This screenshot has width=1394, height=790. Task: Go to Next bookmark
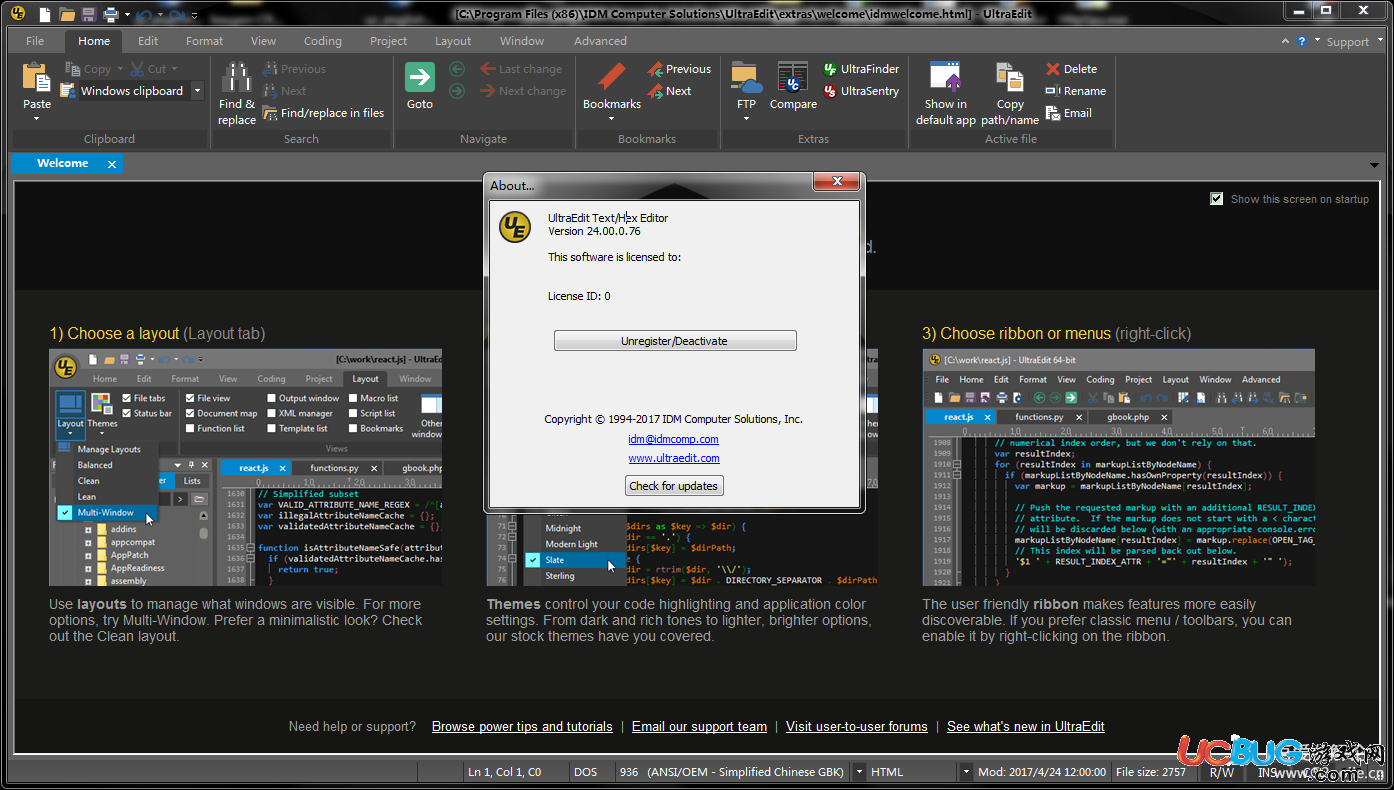[x=669, y=91]
